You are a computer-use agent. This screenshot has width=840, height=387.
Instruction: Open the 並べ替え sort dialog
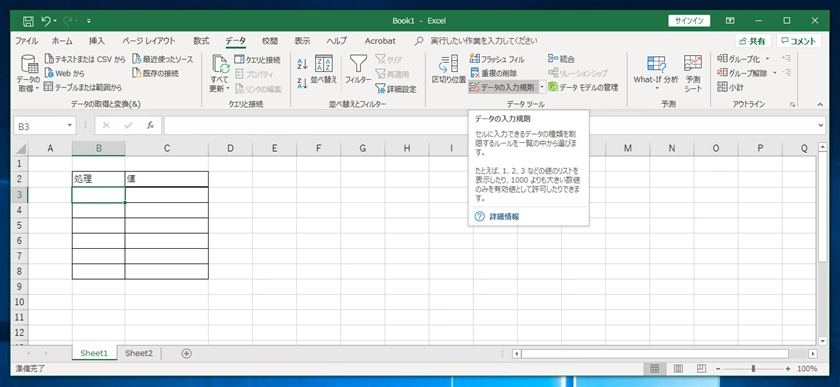(x=324, y=70)
